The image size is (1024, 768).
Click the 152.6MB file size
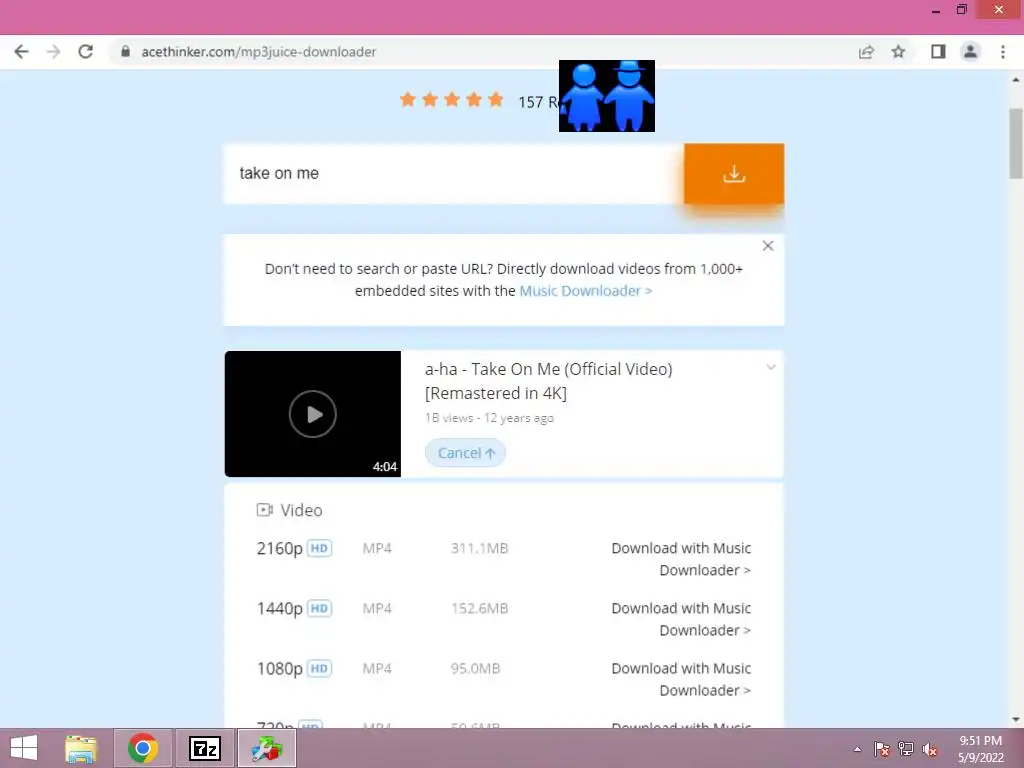(479, 609)
